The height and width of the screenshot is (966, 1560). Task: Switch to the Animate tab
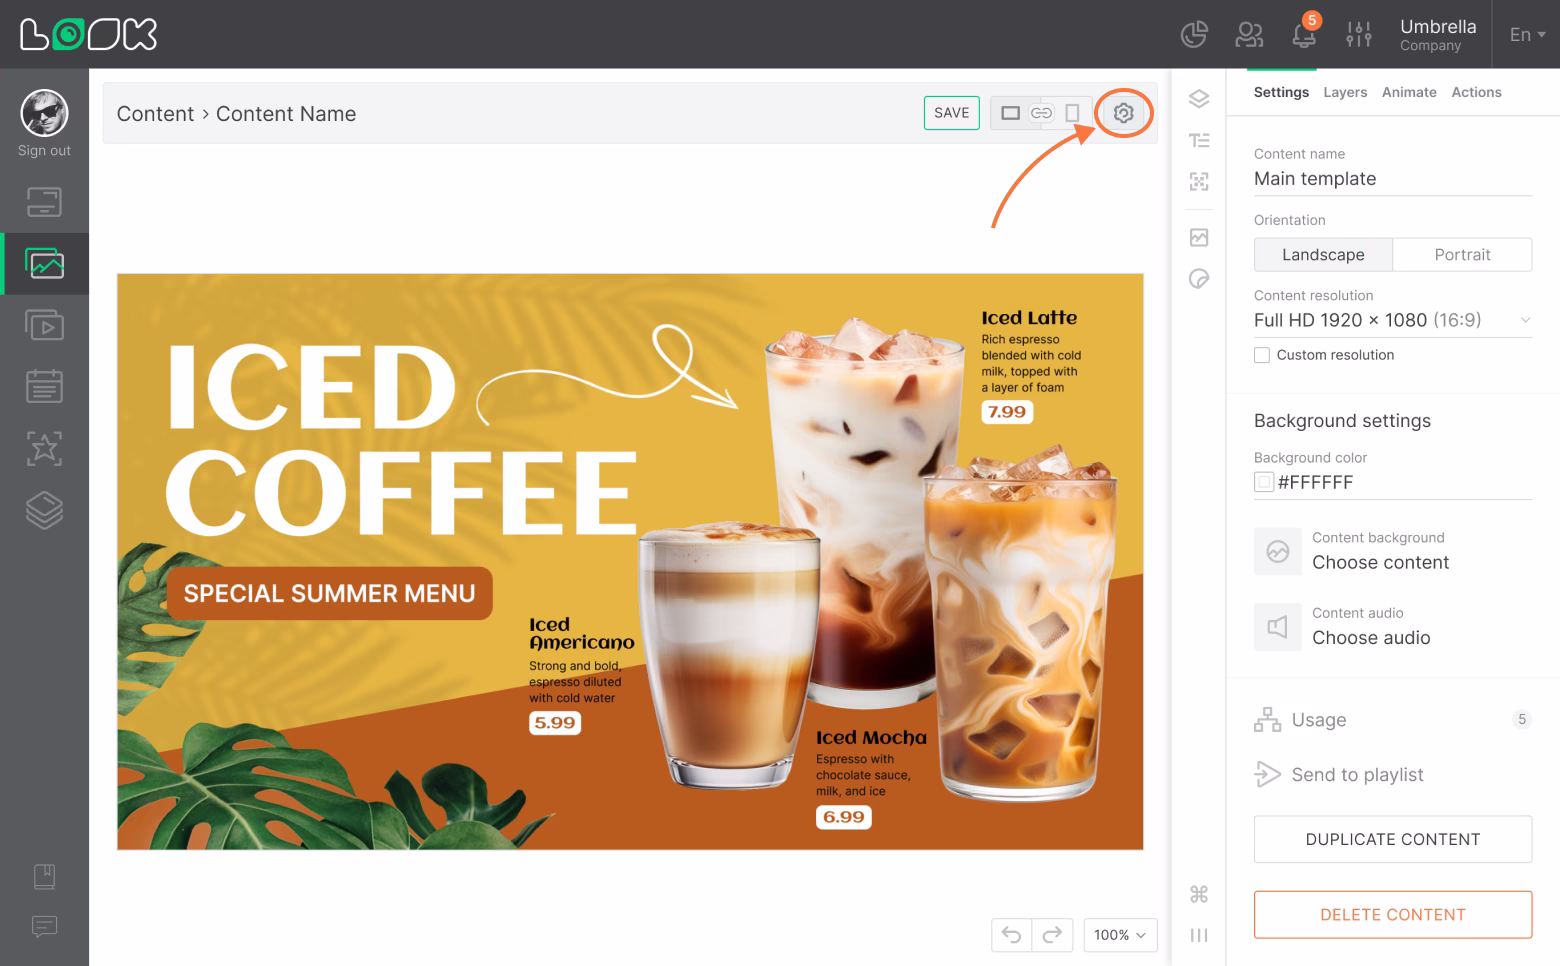tap(1409, 92)
